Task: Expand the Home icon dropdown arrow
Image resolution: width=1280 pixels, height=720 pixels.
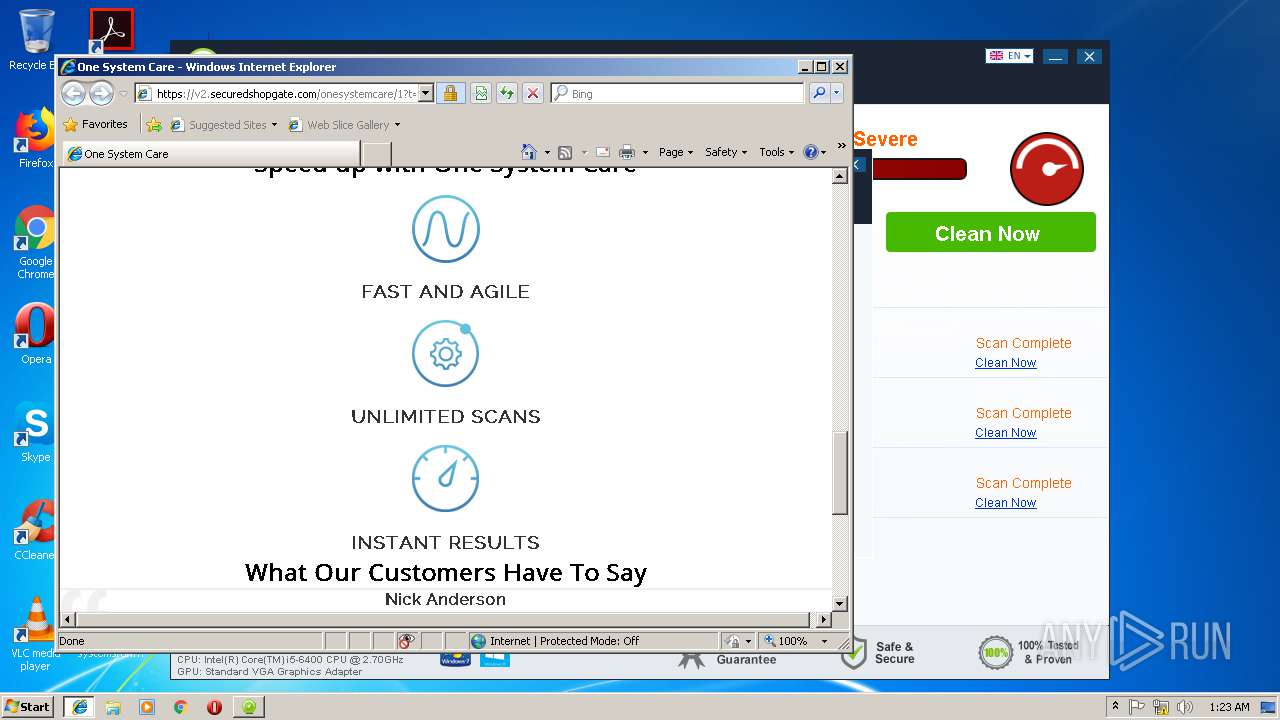Action: coord(547,152)
